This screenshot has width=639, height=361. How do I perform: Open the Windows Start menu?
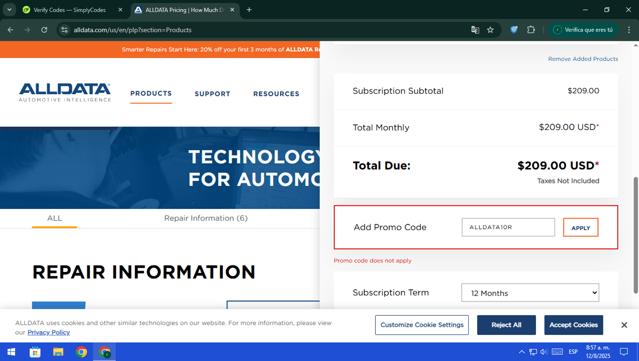tap(11, 352)
